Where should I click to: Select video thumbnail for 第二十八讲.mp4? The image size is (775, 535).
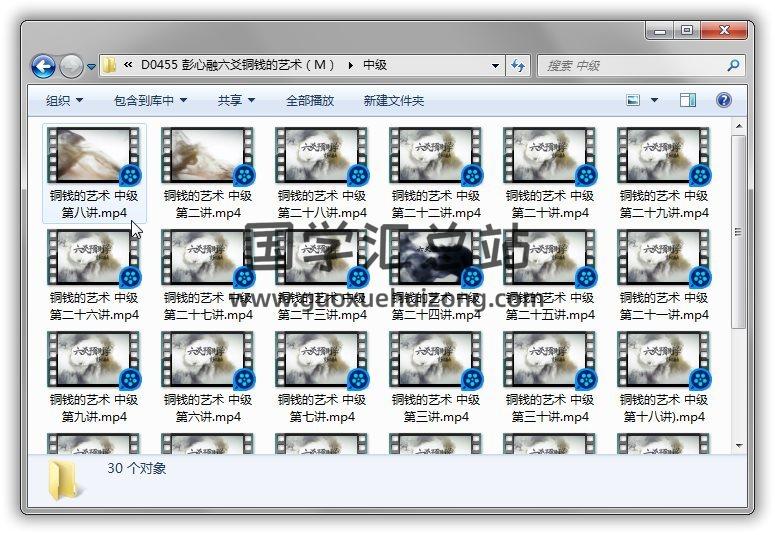(x=322, y=155)
